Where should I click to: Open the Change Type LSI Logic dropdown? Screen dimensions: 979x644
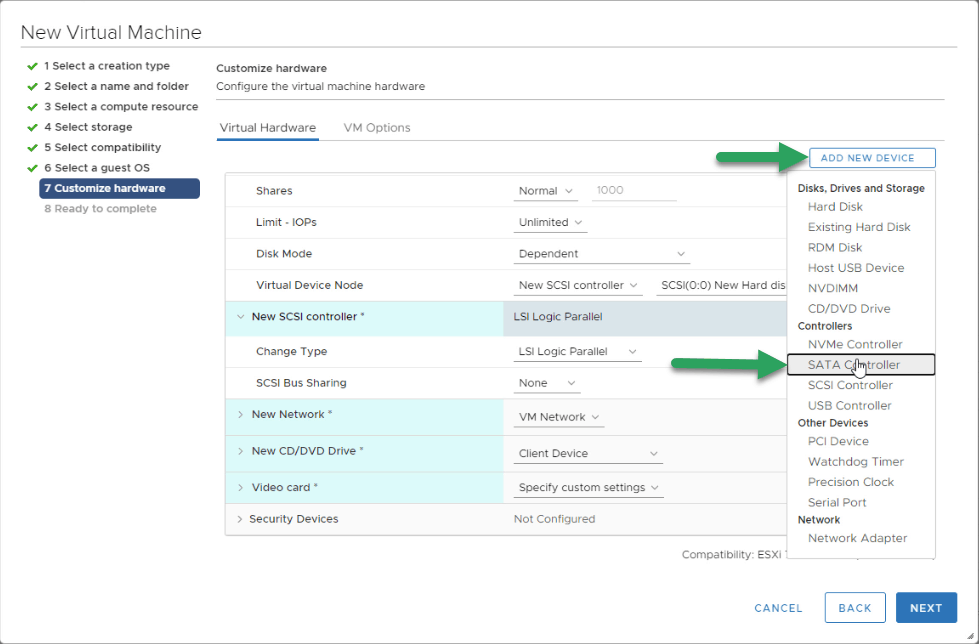[x=578, y=352]
